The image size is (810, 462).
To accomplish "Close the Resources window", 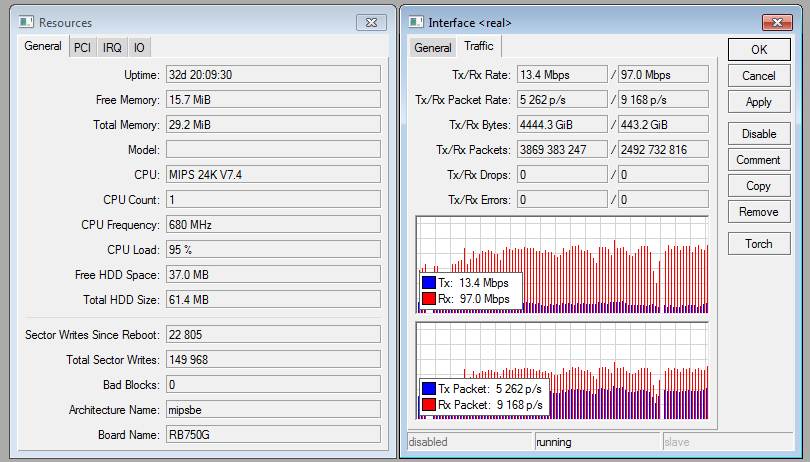I will point(371,22).
